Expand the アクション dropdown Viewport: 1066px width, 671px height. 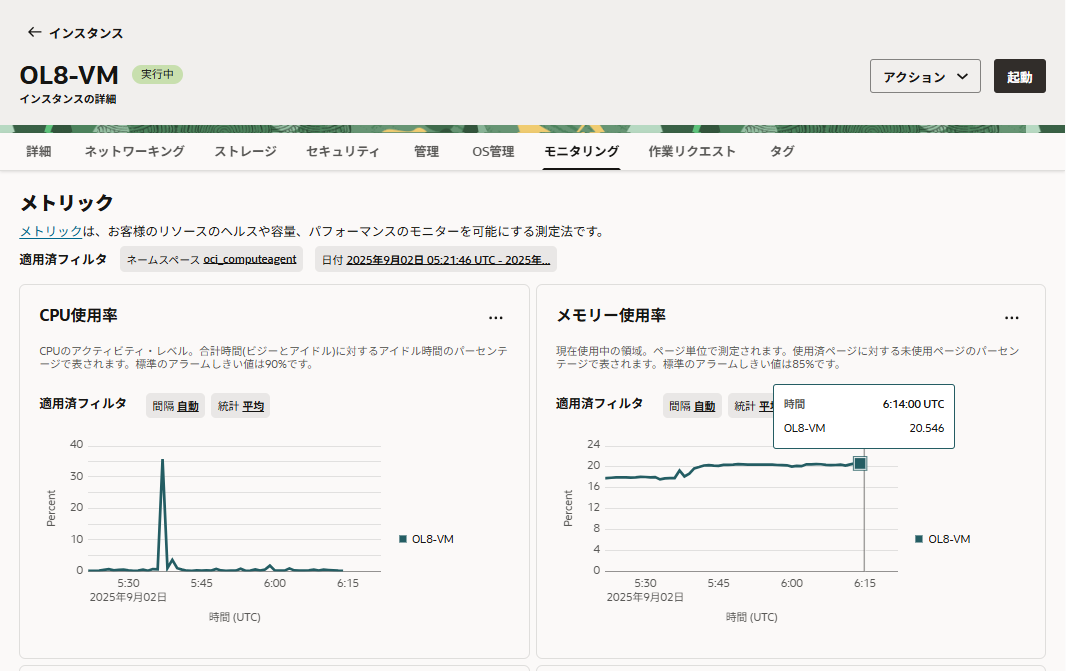924,76
